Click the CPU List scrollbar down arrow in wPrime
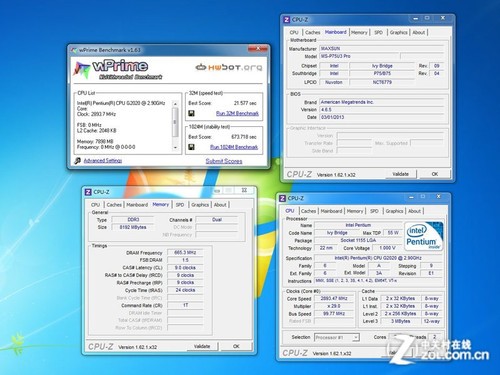 [x=175, y=148]
